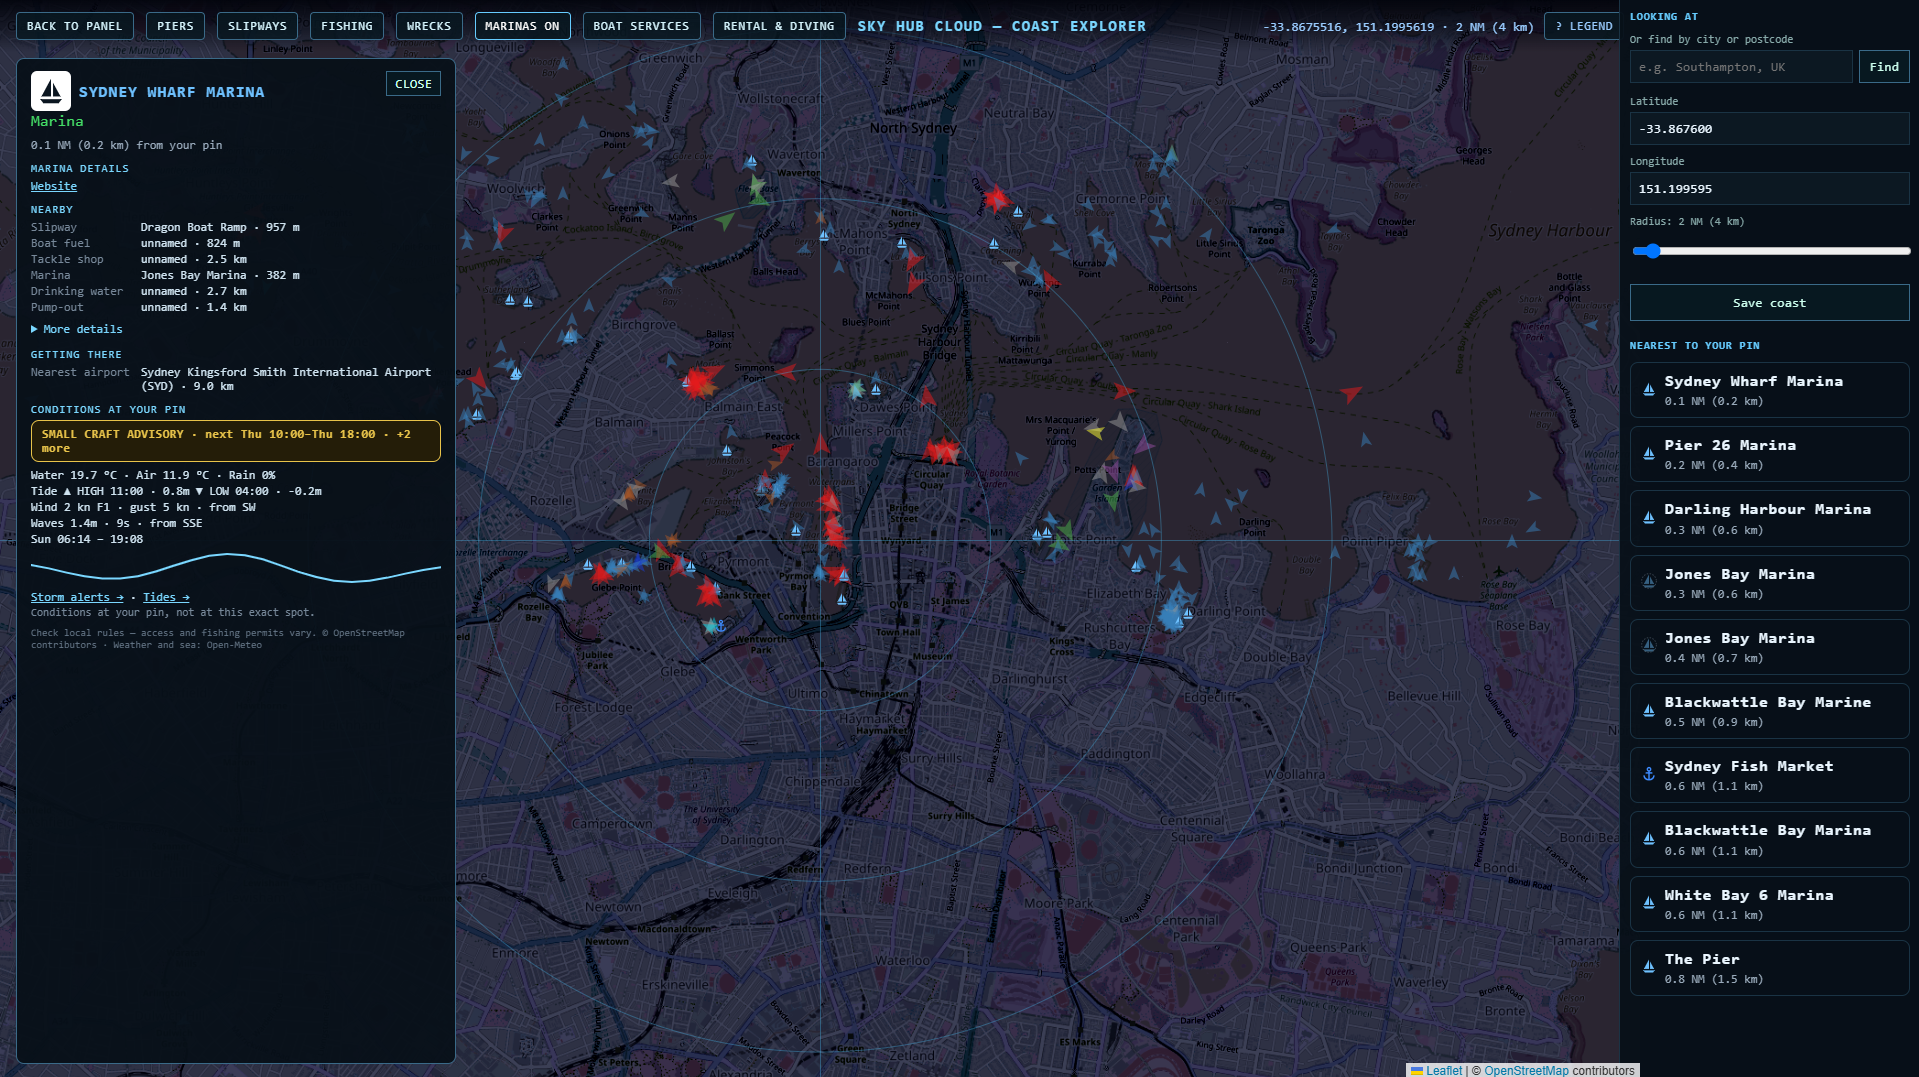
Task: Click the sailboat icon of White Bay 6 Marina entry
Action: (x=1648, y=904)
